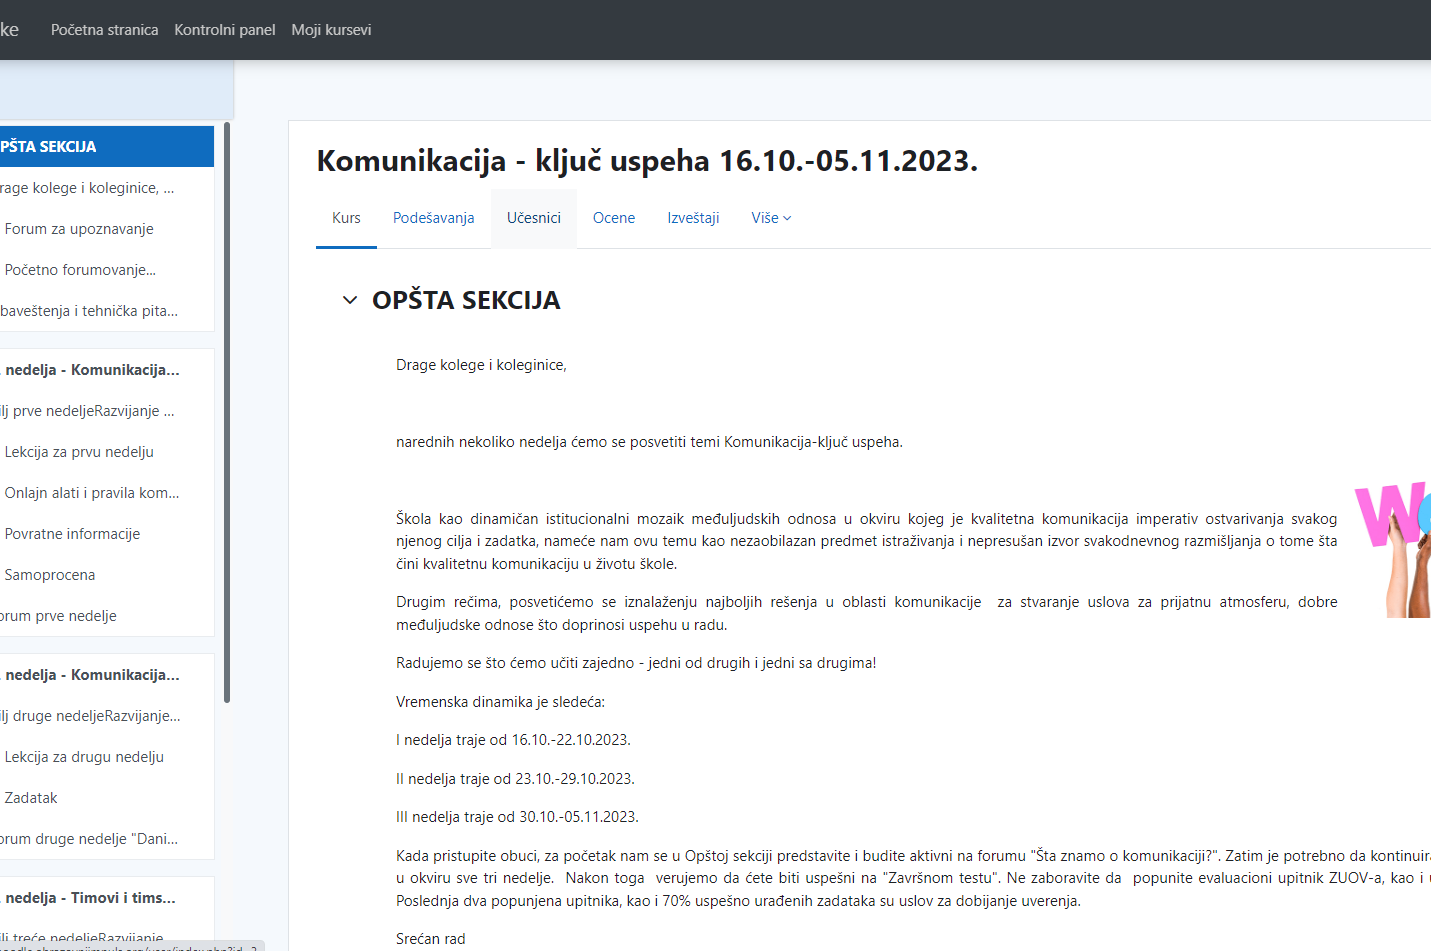Collapse the OPŠTA SEKCIJA section chevron
Viewport: 1431px width, 951px height.
tap(349, 300)
